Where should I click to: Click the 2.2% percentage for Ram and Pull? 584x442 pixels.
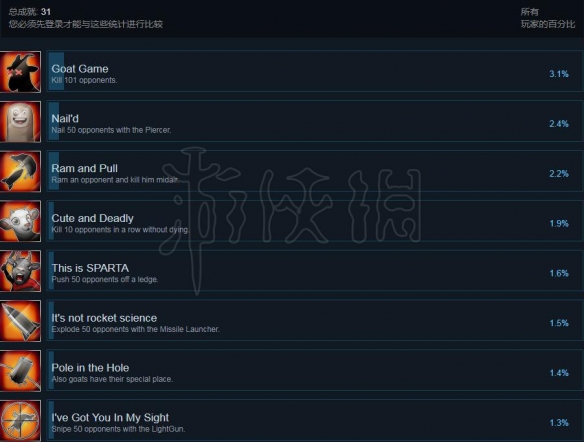[559, 174]
